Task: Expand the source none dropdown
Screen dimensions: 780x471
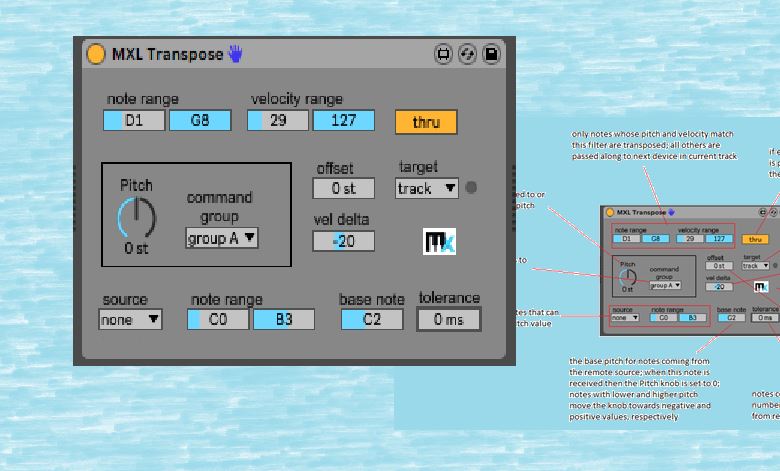Action: click(x=131, y=320)
